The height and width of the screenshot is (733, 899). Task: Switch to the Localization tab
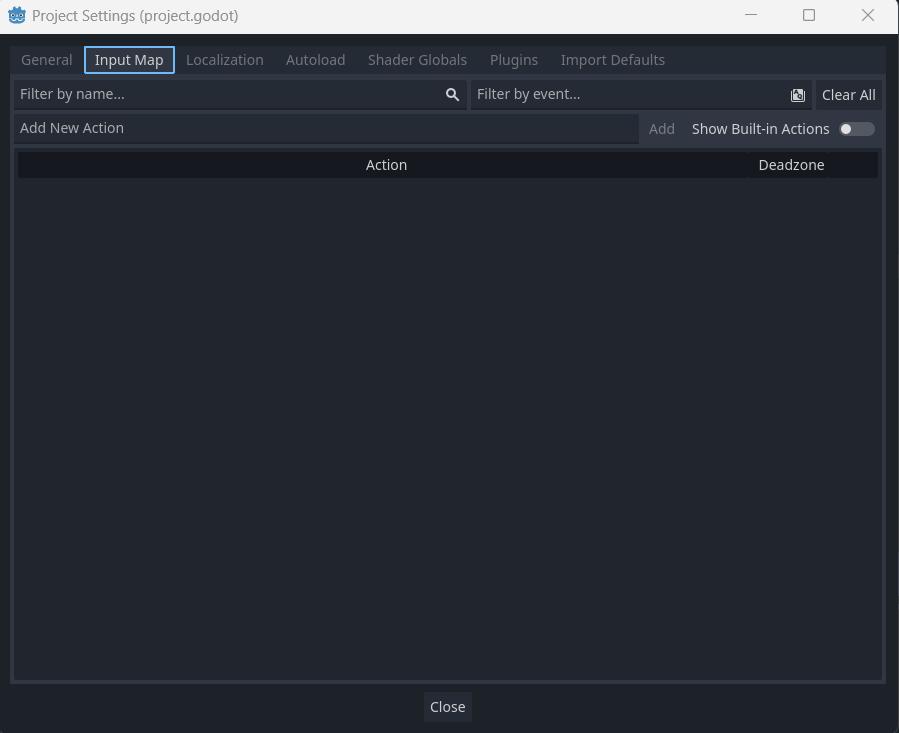(x=225, y=60)
